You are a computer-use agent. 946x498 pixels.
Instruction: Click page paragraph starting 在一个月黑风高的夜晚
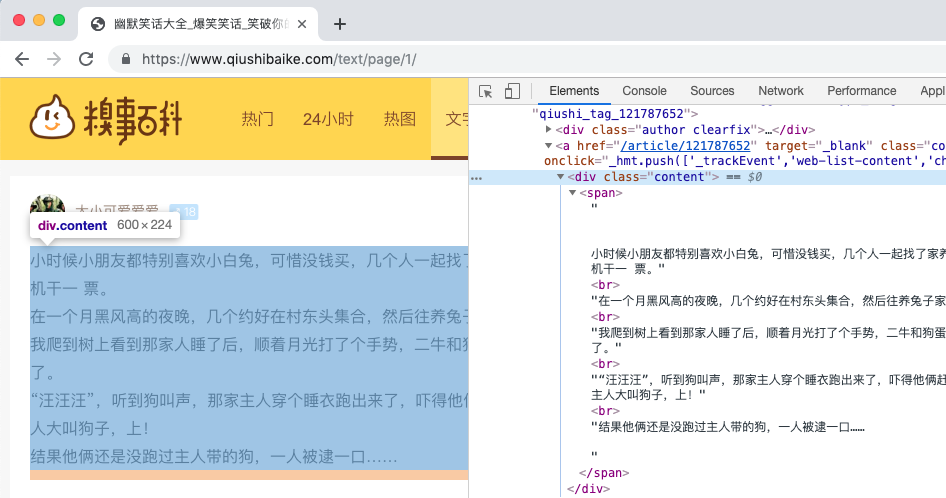[x=249, y=316]
